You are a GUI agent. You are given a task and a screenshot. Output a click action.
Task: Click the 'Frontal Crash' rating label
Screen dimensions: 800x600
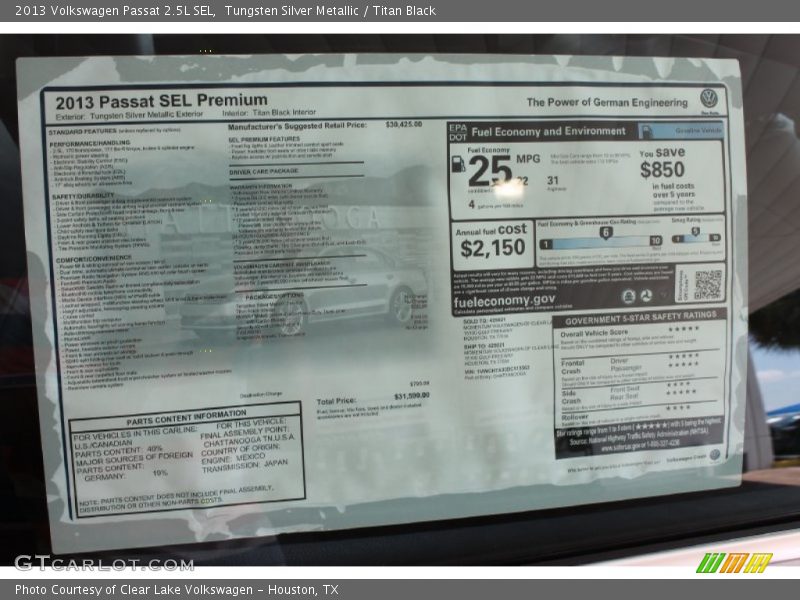(572, 367)
